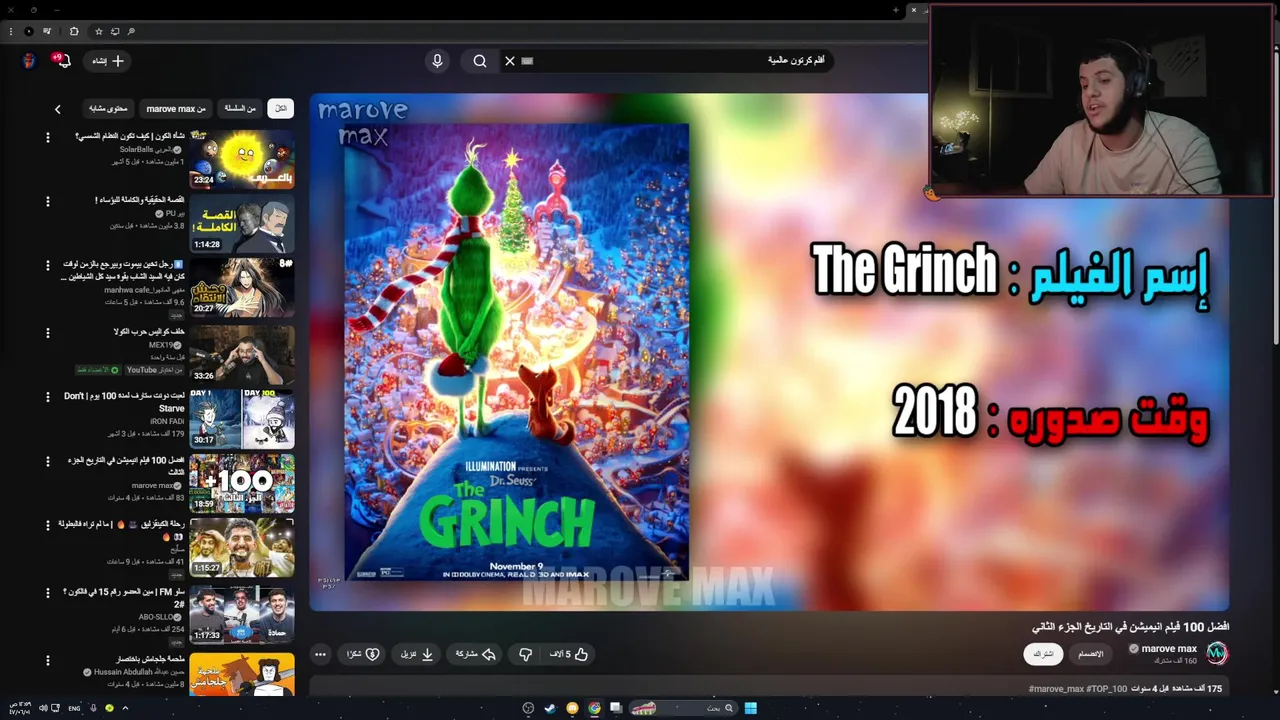This screenshot has width=1280, height=720.
Task: Select the 'الكل' filter chip
Action: tap(281, 108)
